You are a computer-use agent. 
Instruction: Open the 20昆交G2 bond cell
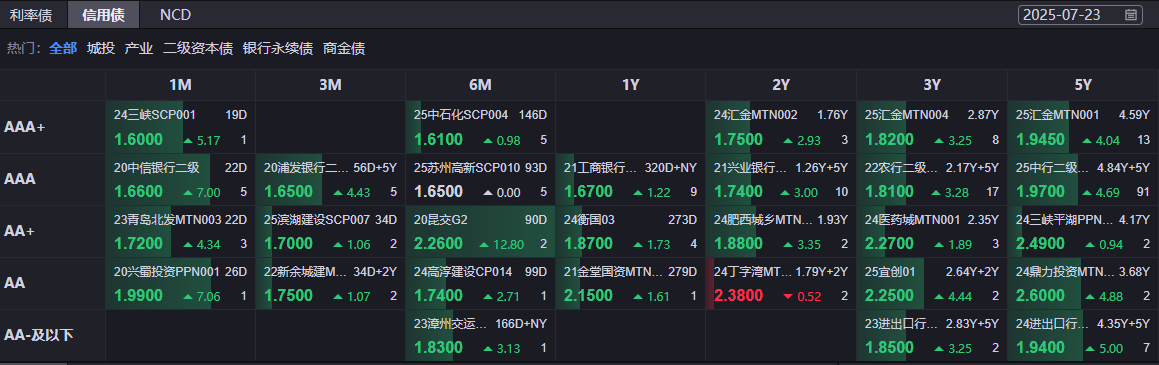pos(480,231)
